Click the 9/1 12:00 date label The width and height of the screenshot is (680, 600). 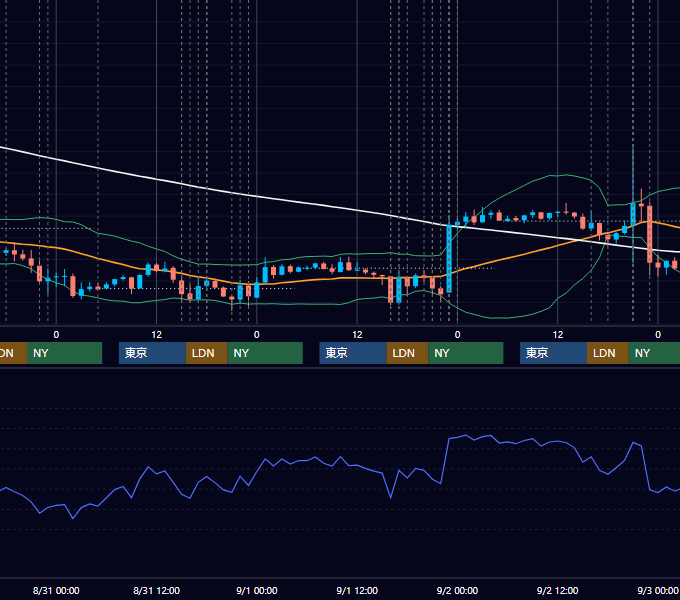357,590
